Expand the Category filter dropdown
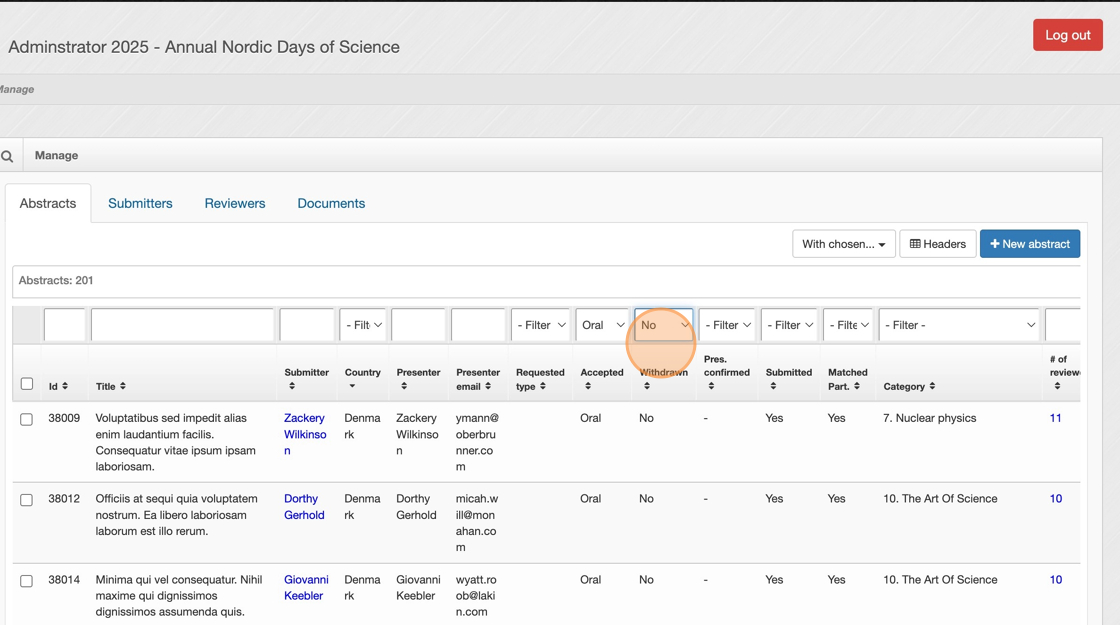Screen dimensions: 1120x625 (958, 325)
